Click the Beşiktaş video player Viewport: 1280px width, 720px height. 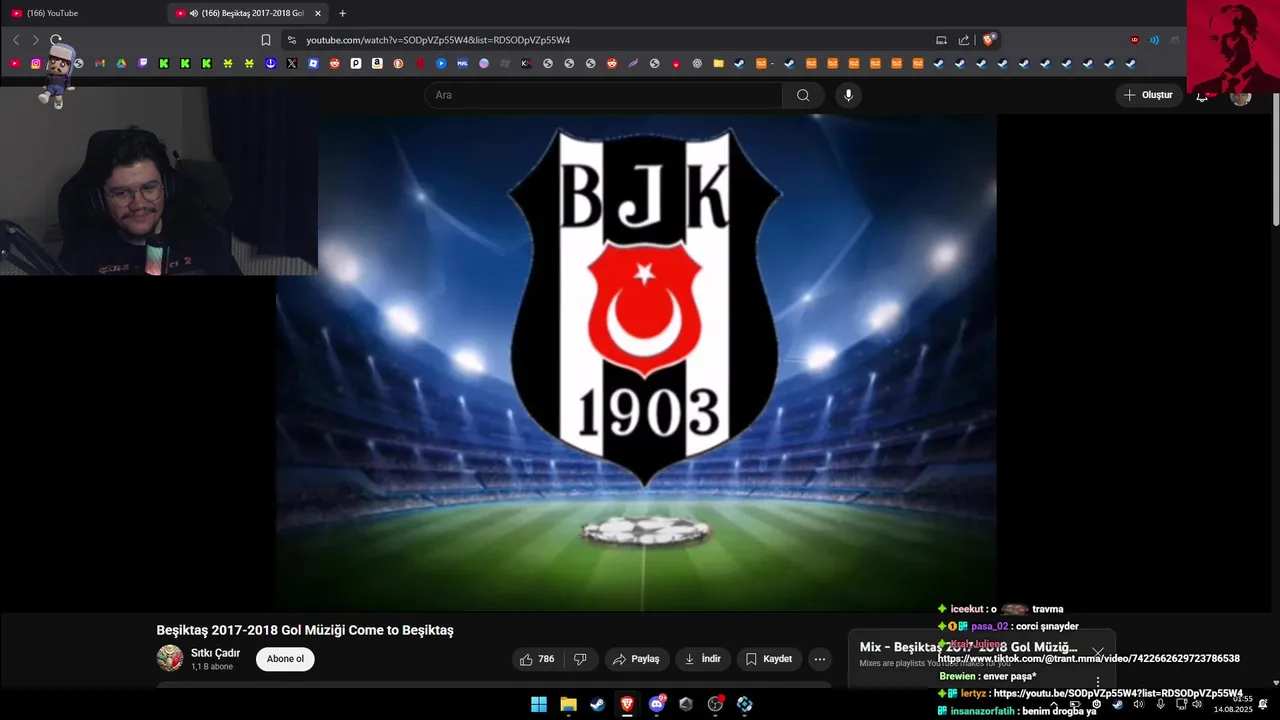coord(636,362)
